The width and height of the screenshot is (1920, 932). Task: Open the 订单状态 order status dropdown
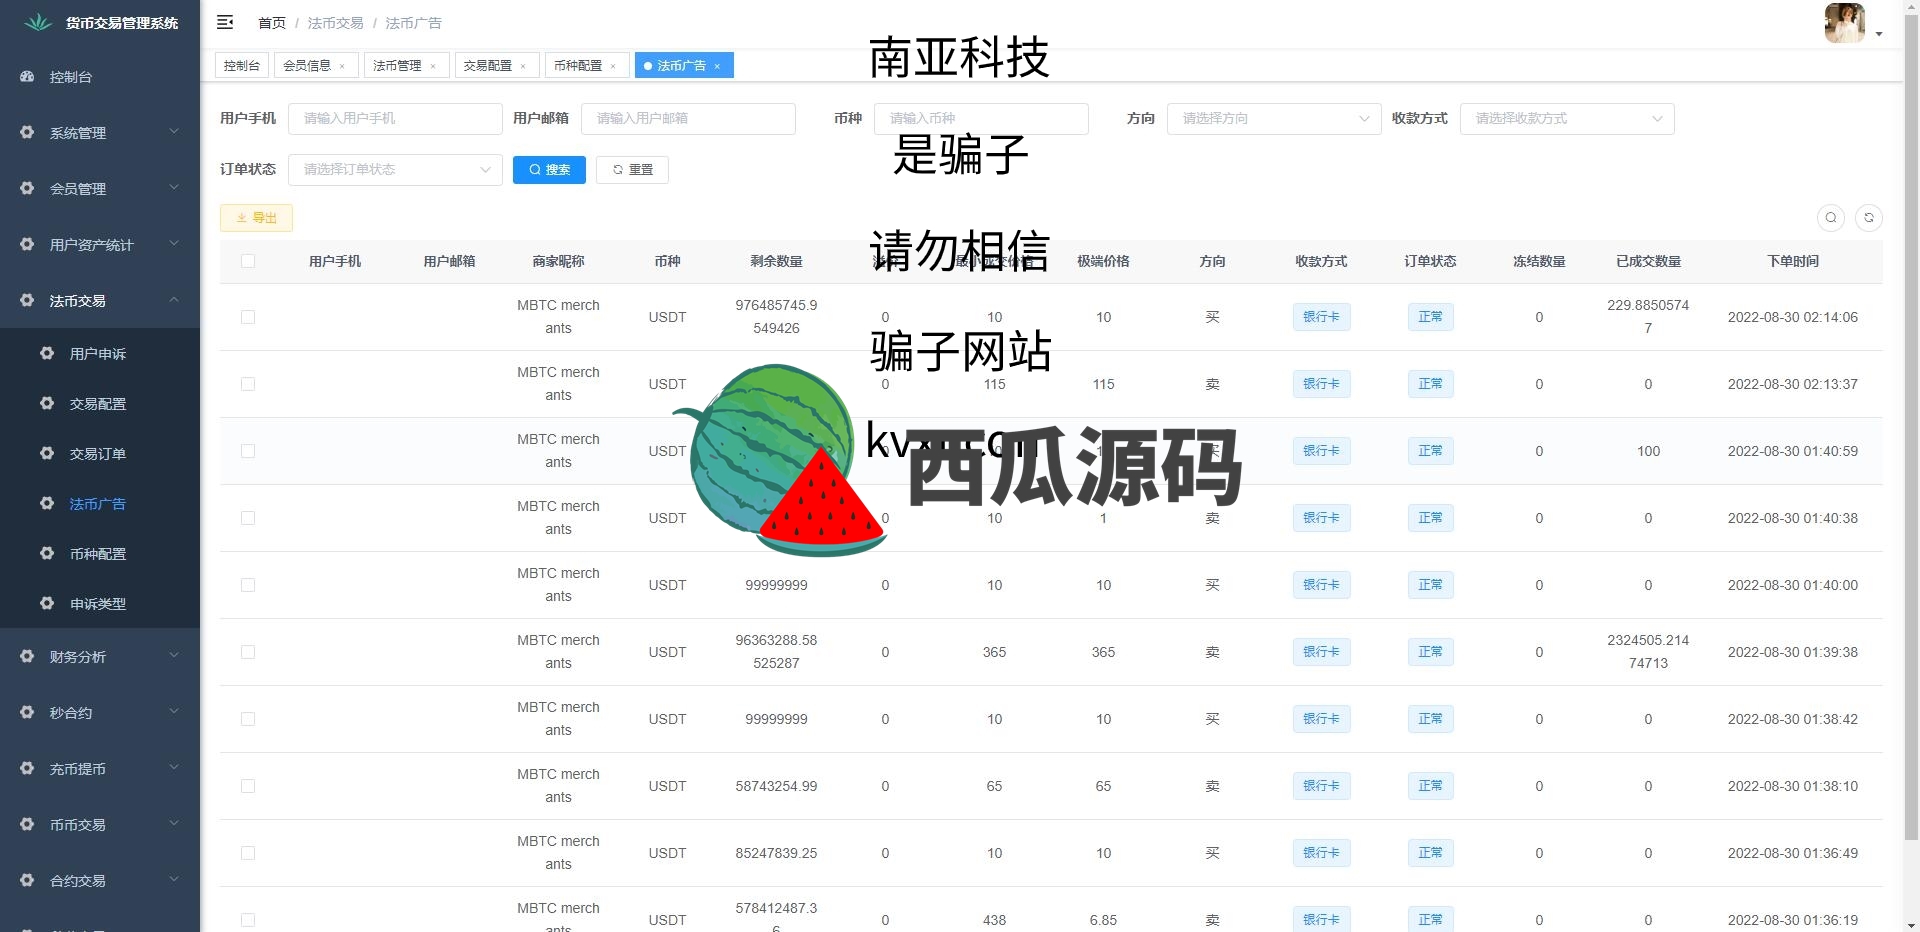click(x=395, y=169)
